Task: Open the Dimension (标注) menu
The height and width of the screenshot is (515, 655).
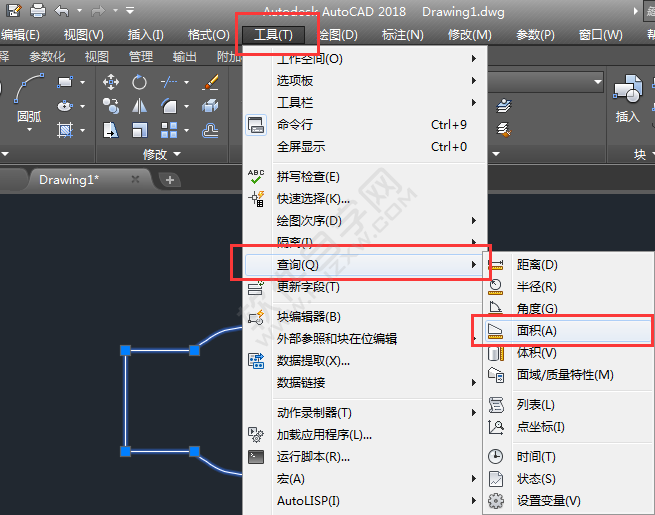Action: coord(403,35)
